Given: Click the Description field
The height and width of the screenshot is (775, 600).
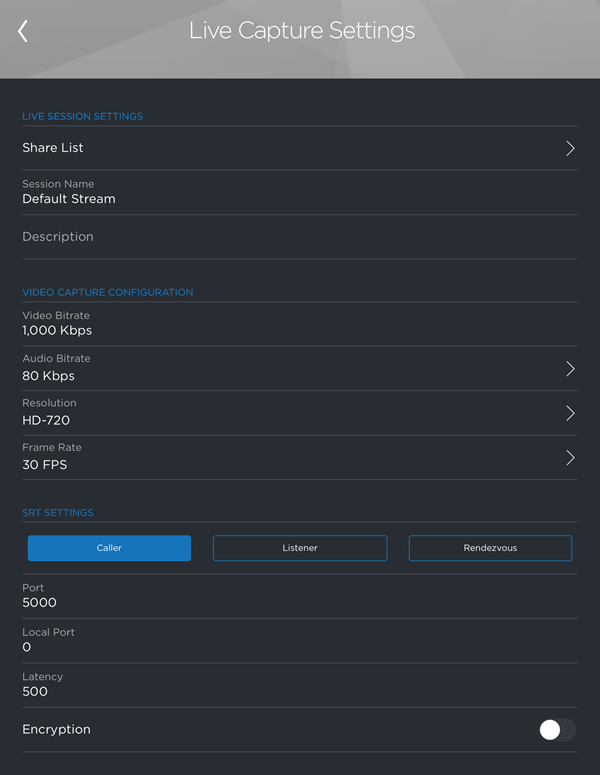Looking at the screenshot, I should click(280, 237).
